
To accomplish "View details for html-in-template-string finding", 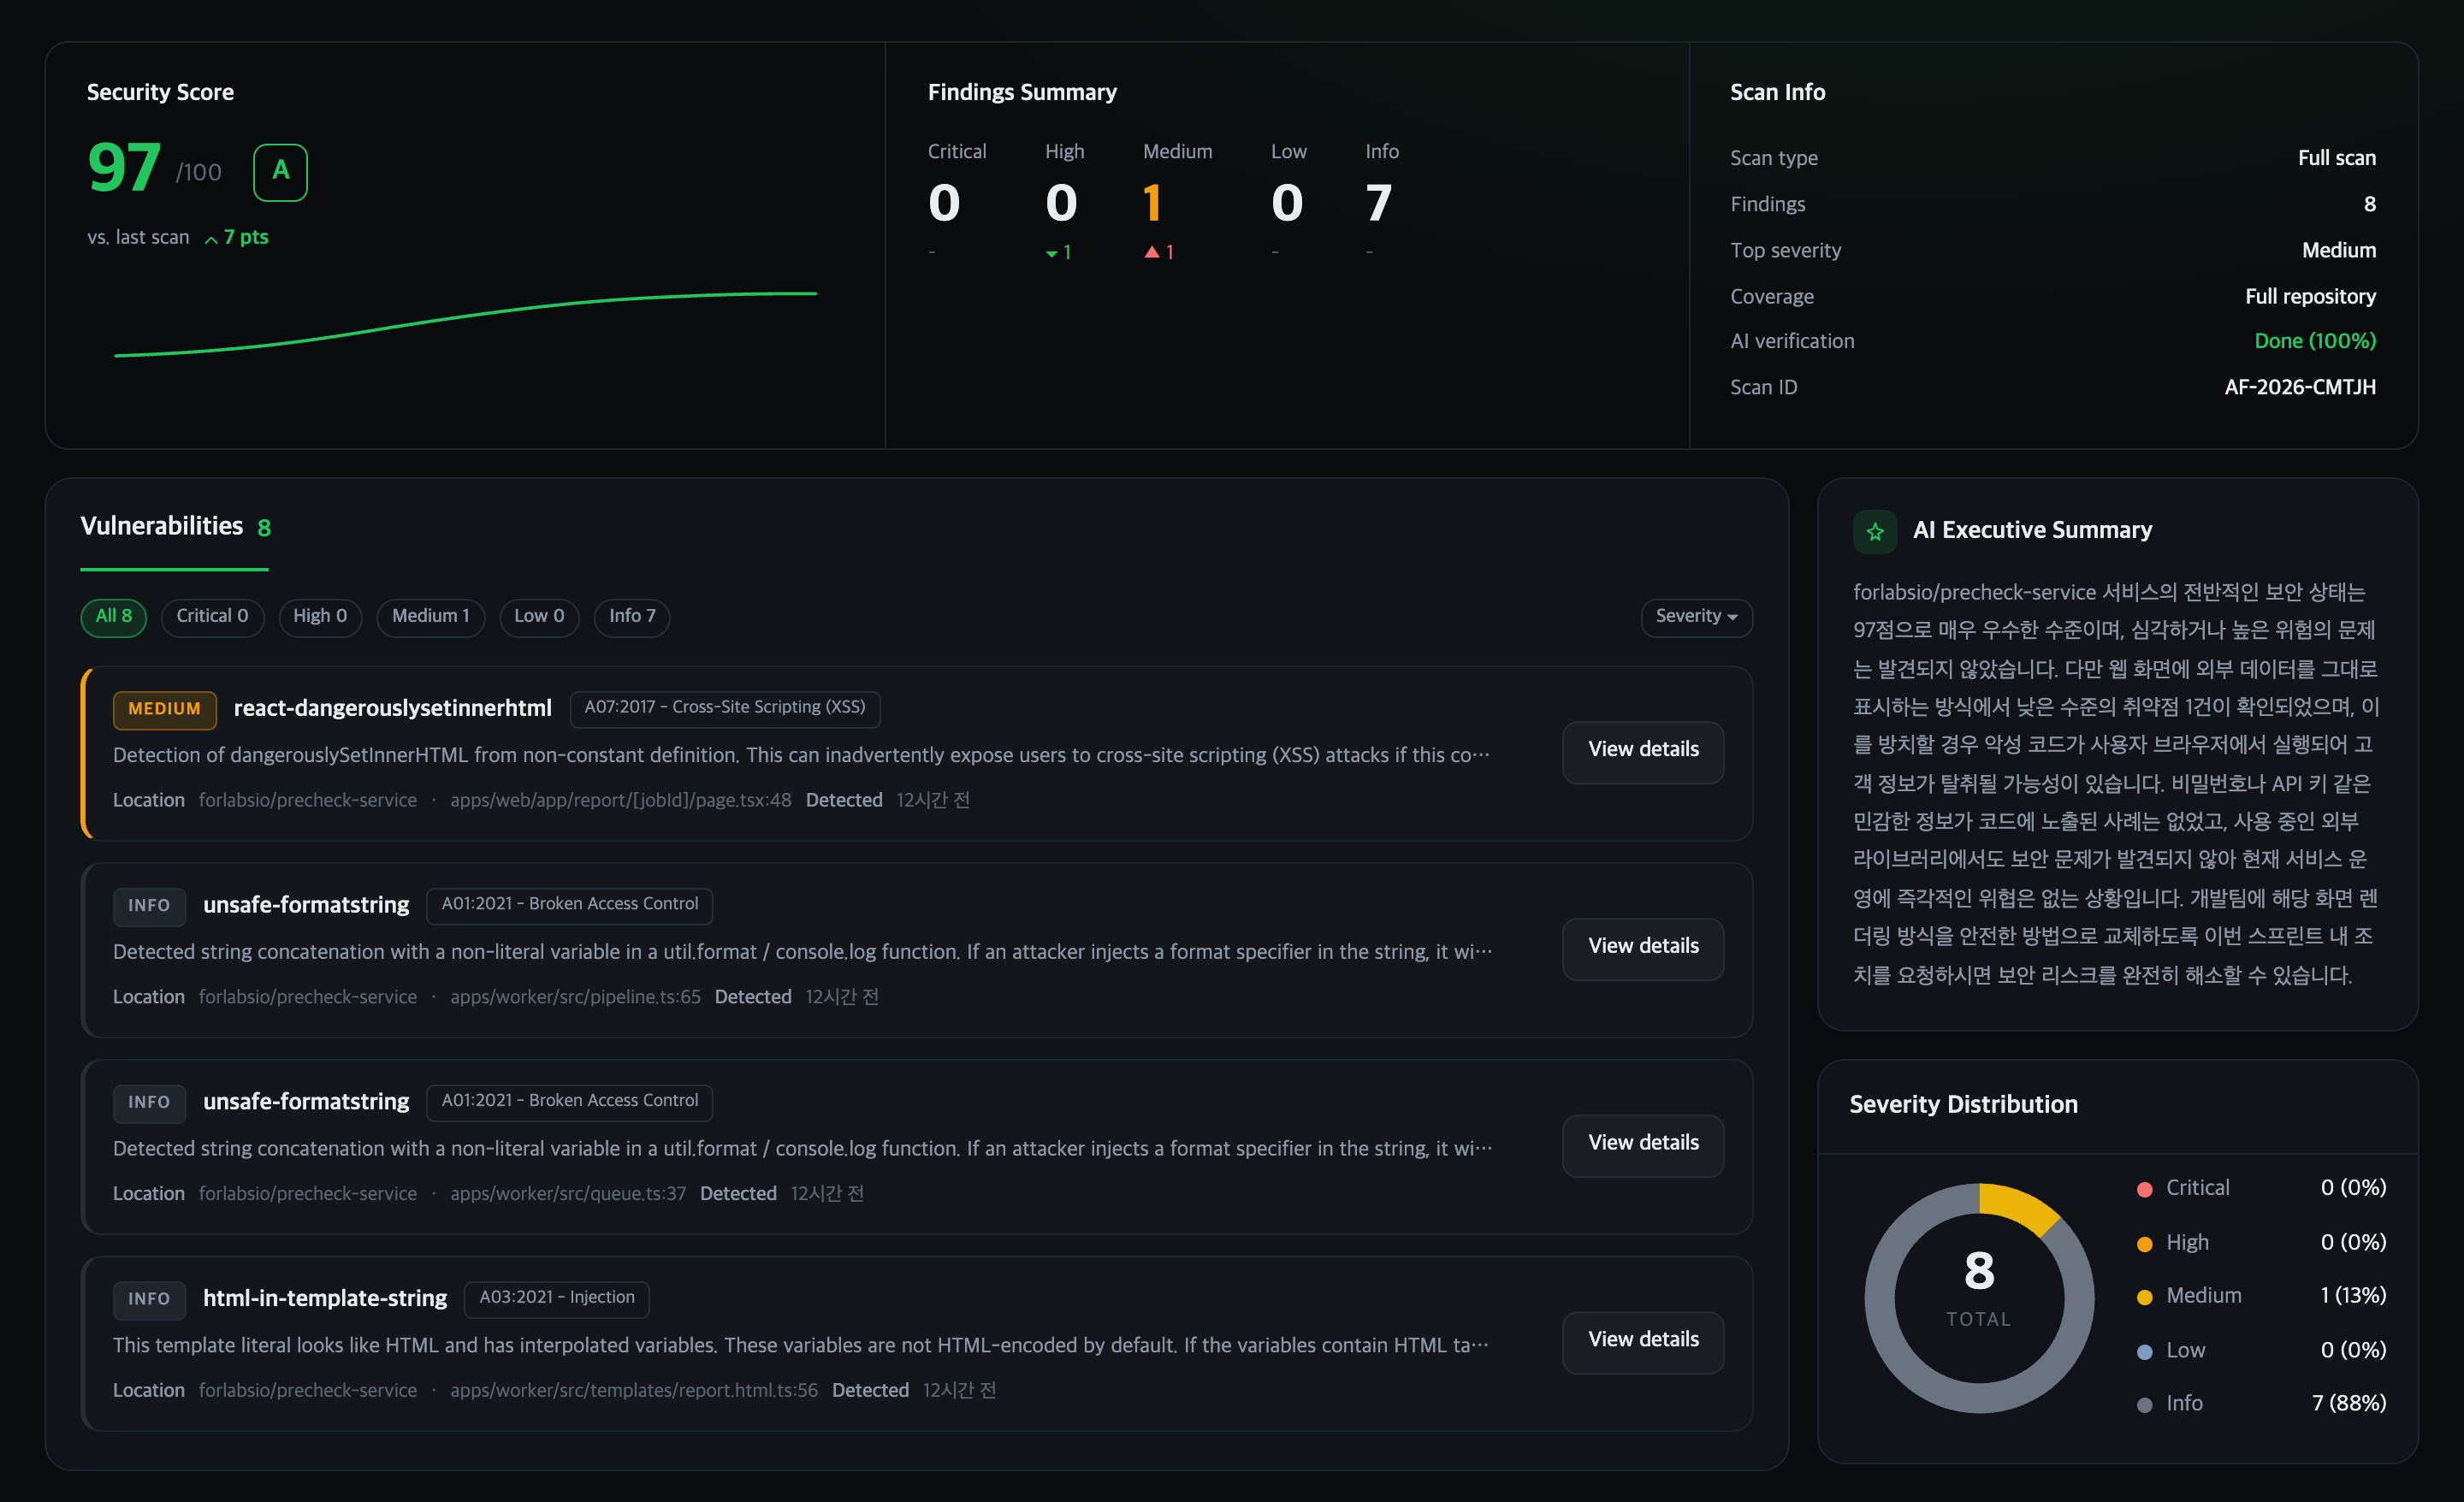I will click(x=1643, y=1341).
